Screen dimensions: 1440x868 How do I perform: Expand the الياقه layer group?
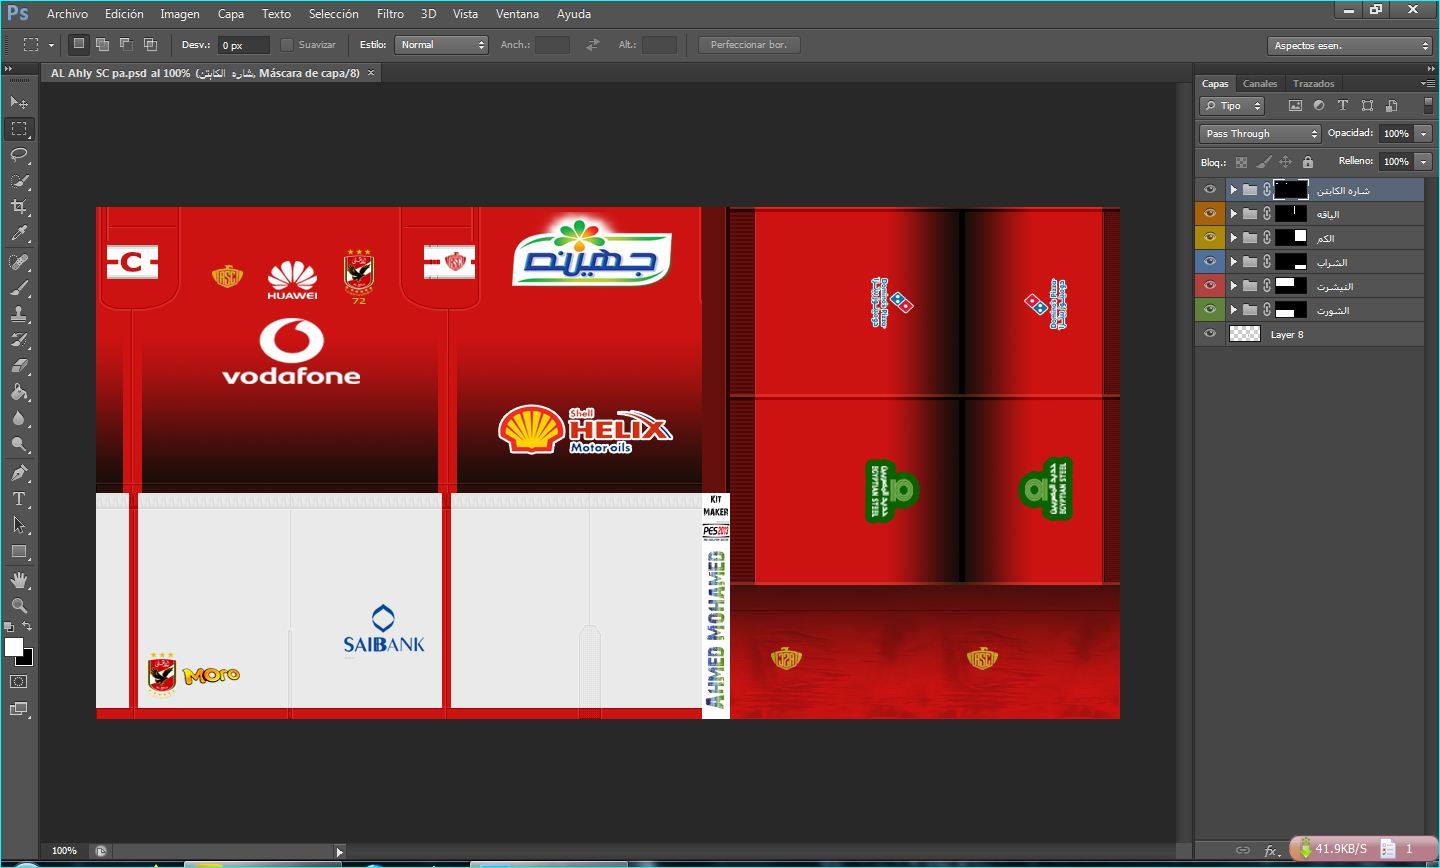(x=1234, y=214)
